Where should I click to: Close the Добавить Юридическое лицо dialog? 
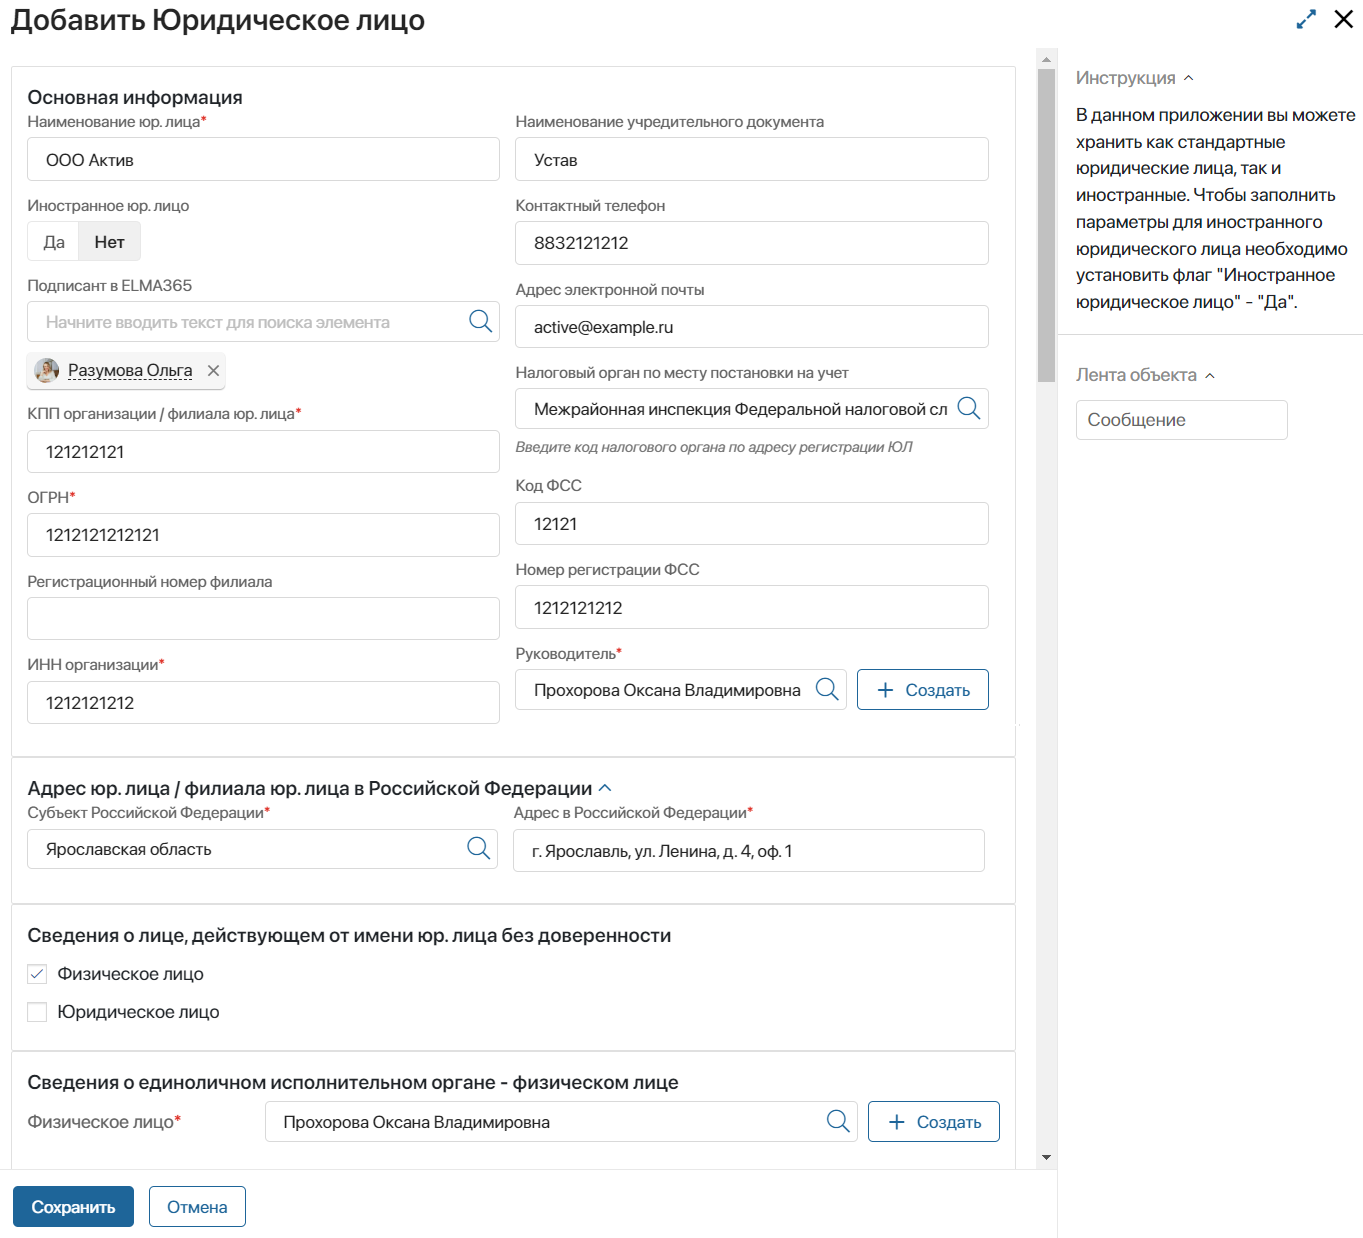[1344, 20]
